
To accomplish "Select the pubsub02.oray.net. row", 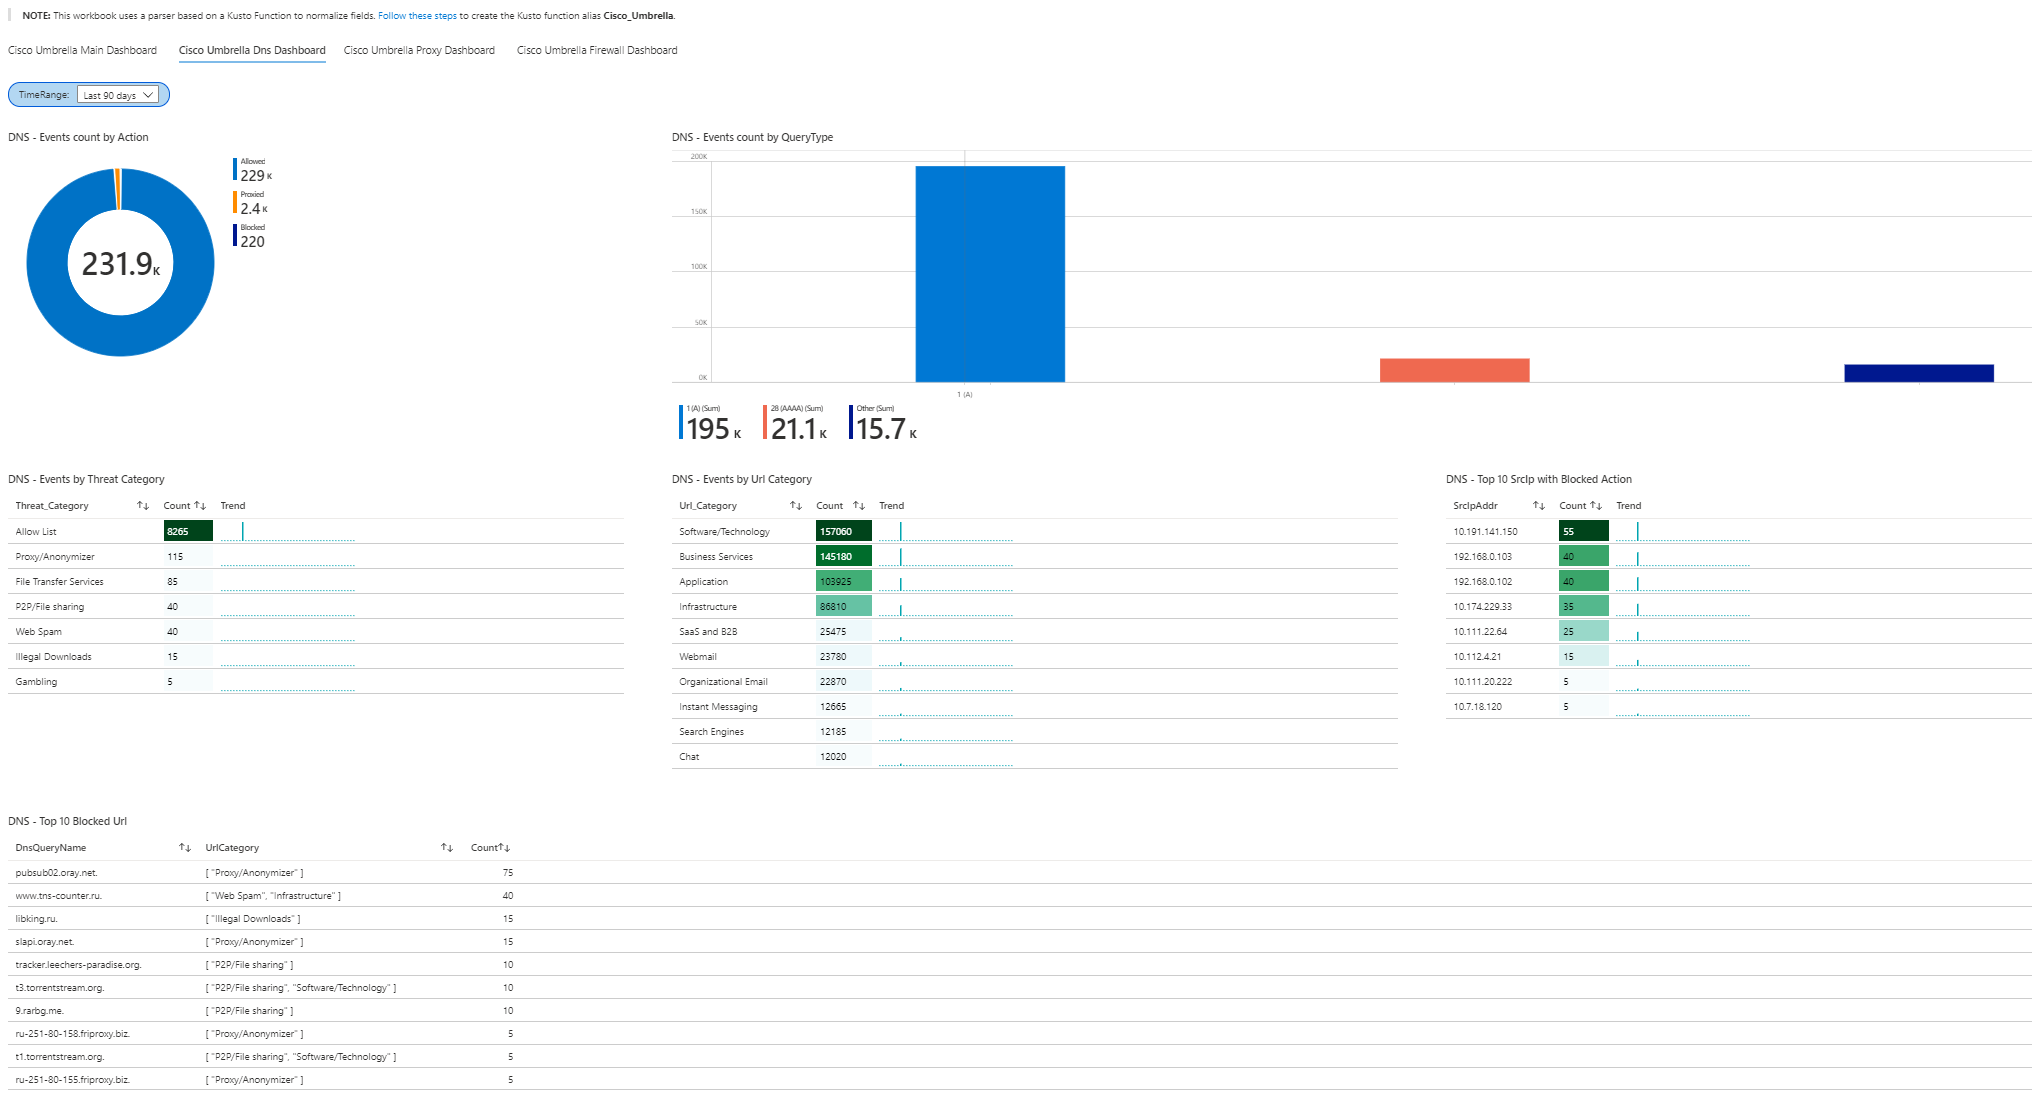I will pyautogui.click(x=57, y=873).
